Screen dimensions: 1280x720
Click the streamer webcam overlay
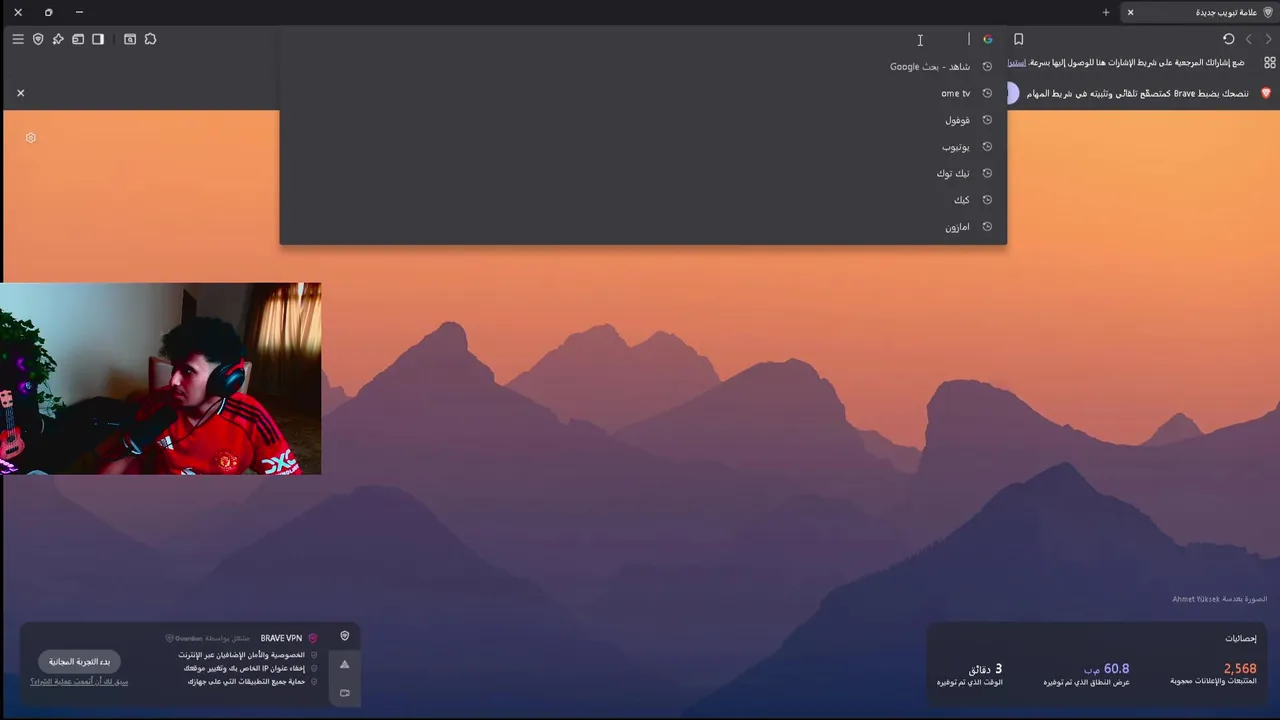[160, 379]
